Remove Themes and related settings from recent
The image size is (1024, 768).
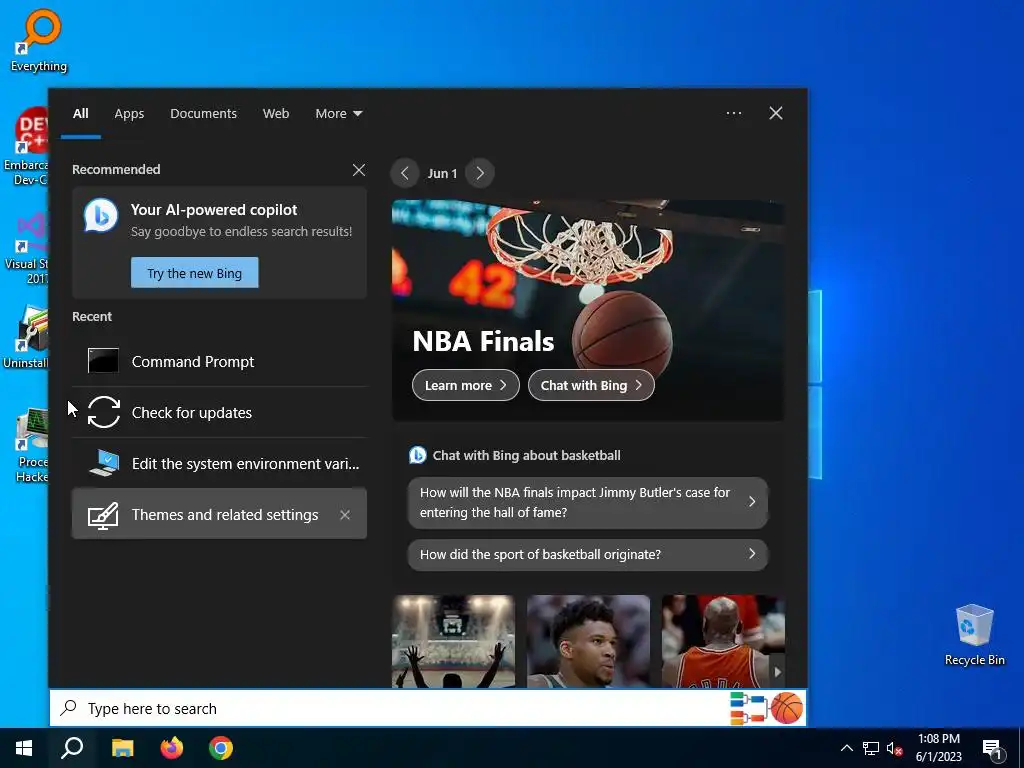(x=345, y=515)
